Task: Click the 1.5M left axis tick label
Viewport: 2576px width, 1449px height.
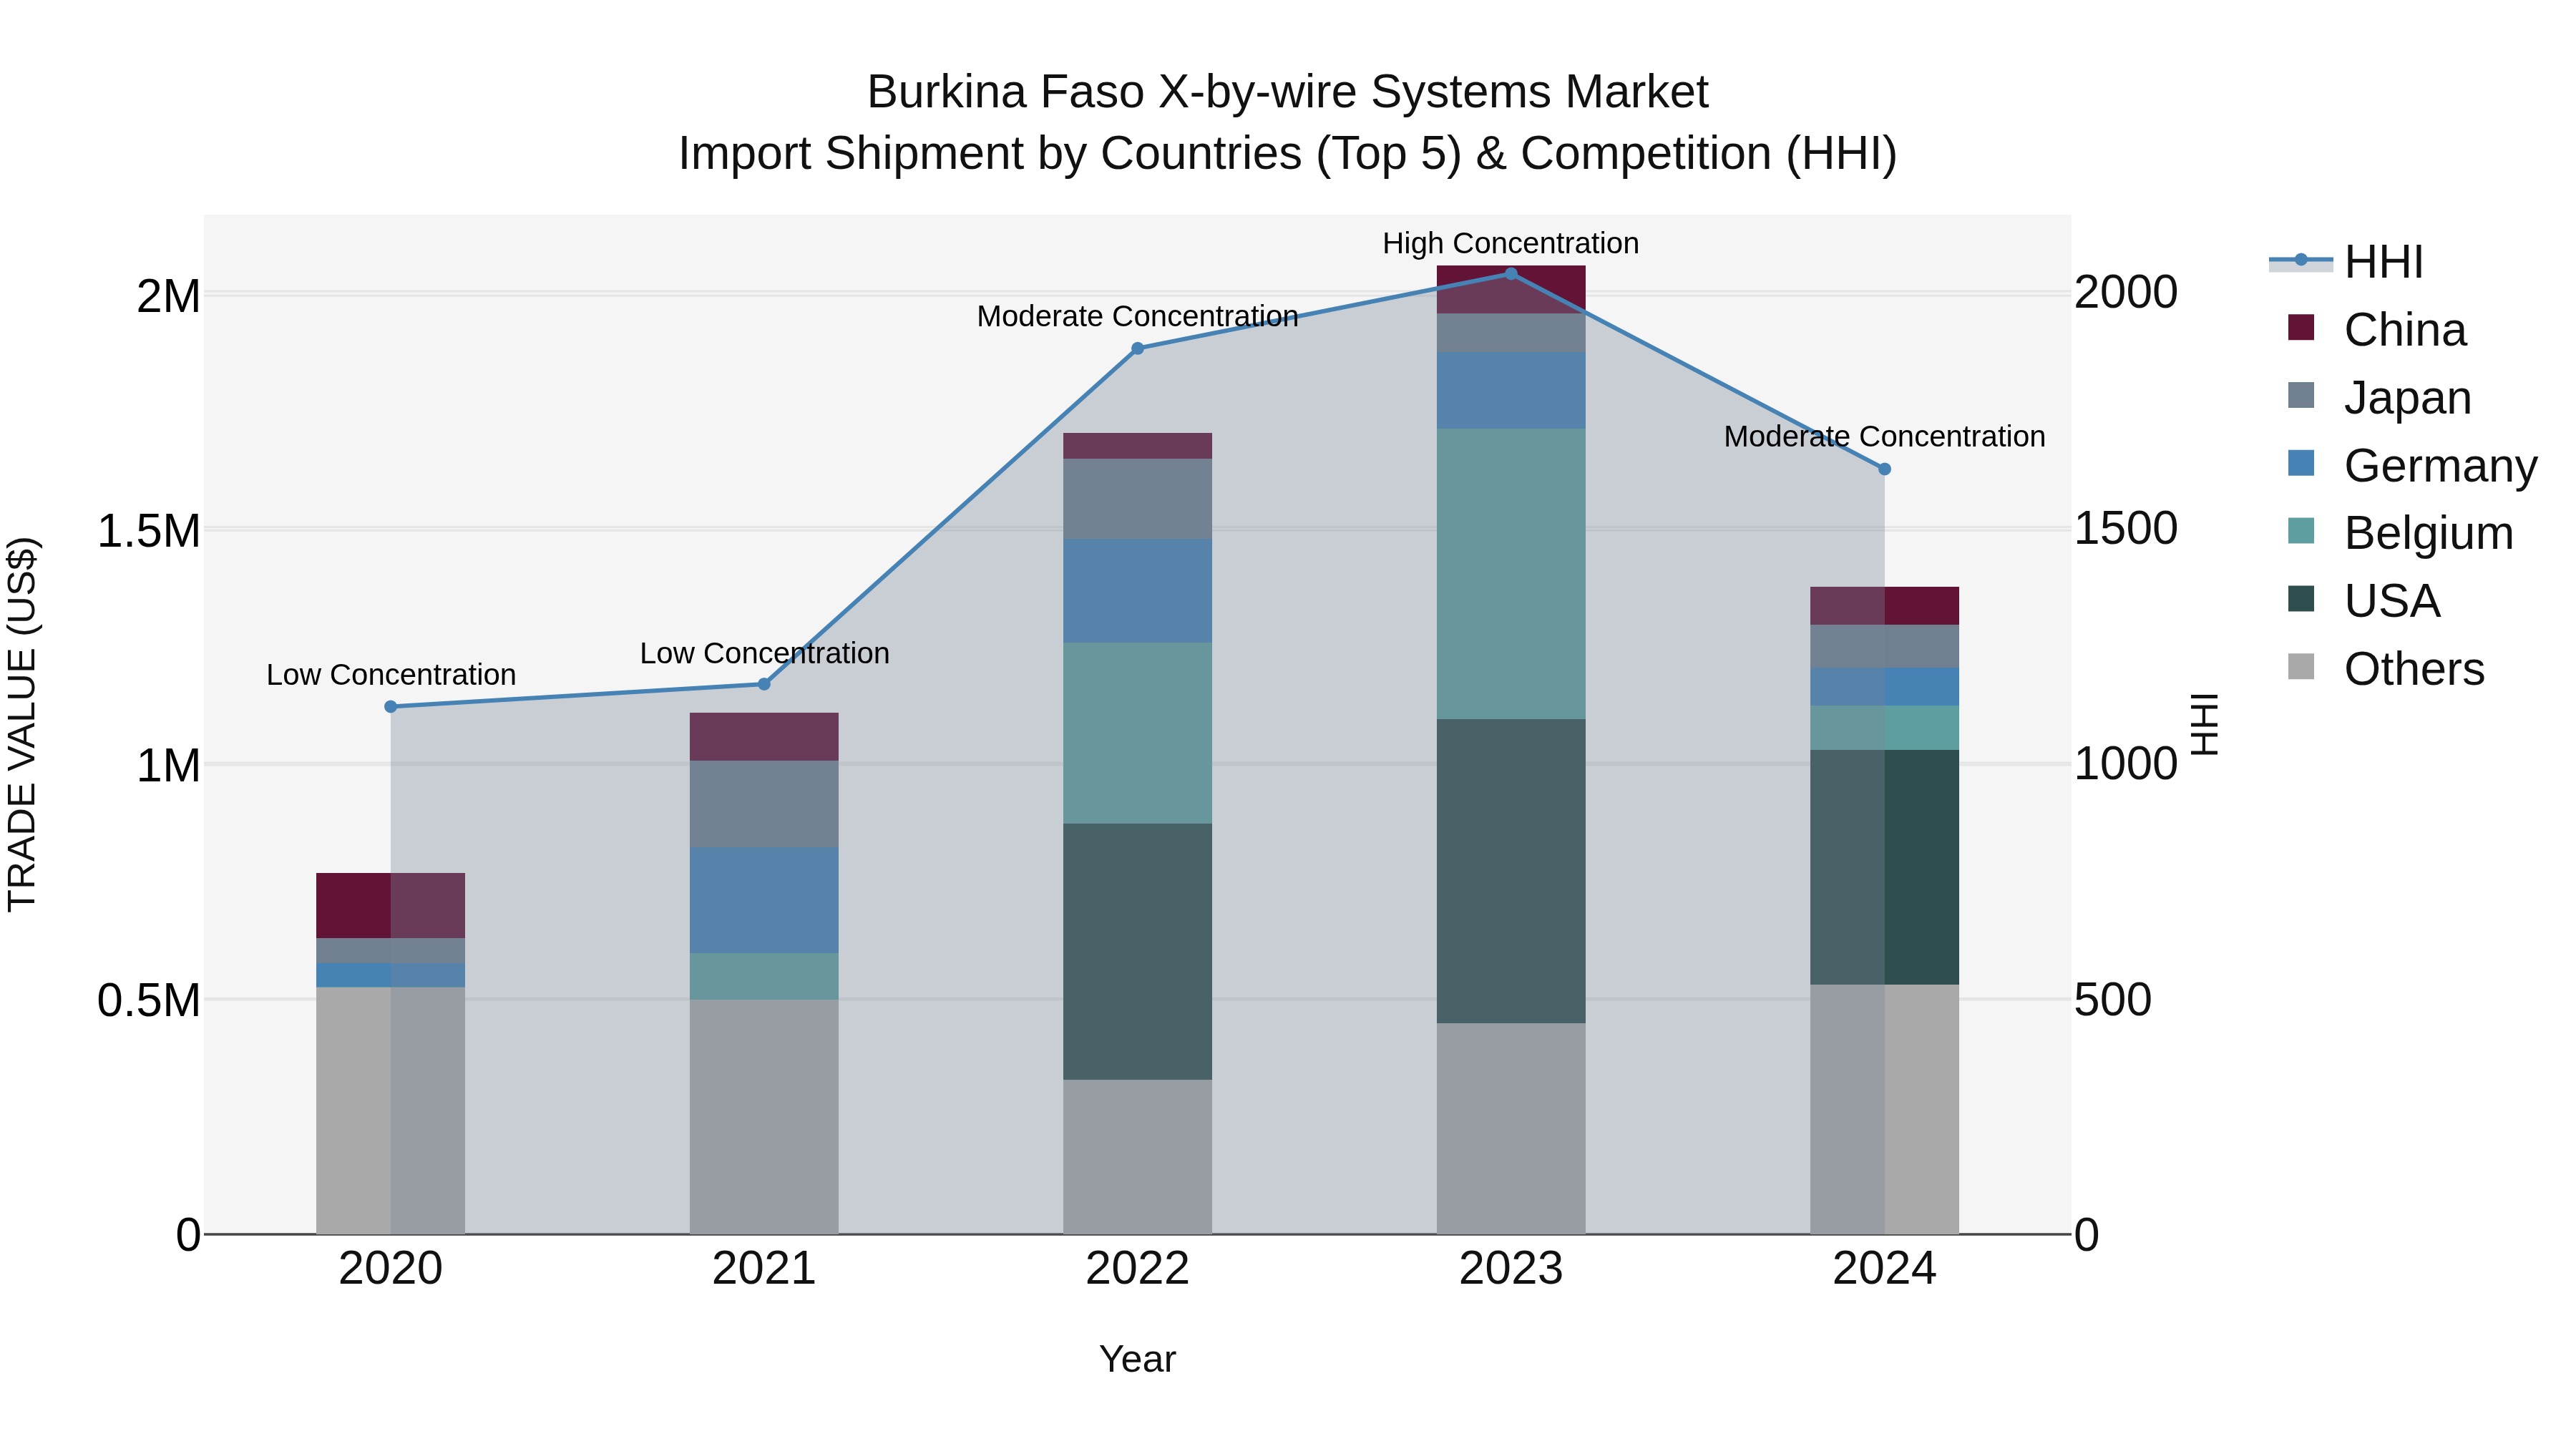Action: [149, 531]
